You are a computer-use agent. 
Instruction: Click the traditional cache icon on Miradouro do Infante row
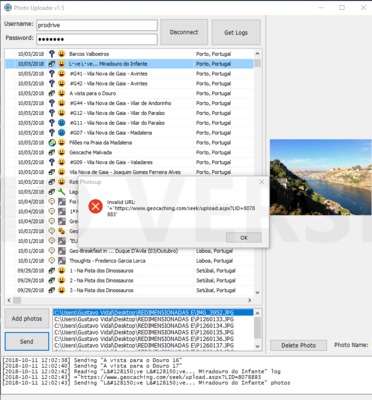pos(52,64)
